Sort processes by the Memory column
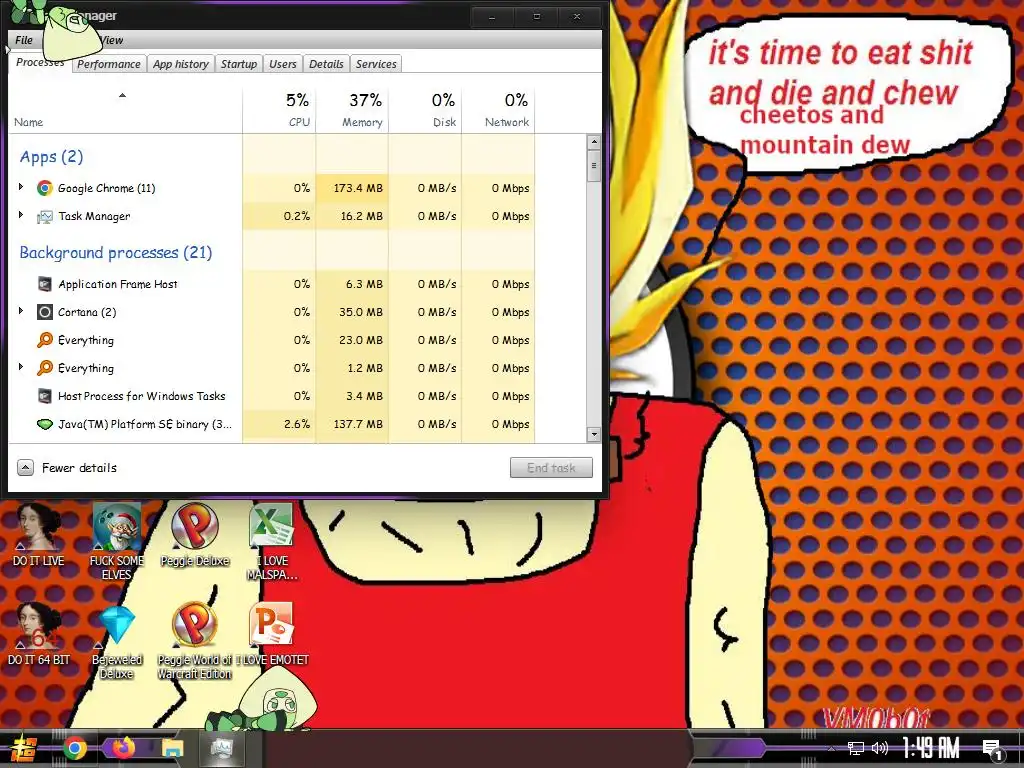The height and width of the screenshot is (768, 1024). pyautogui.click(x=352, y=110)
